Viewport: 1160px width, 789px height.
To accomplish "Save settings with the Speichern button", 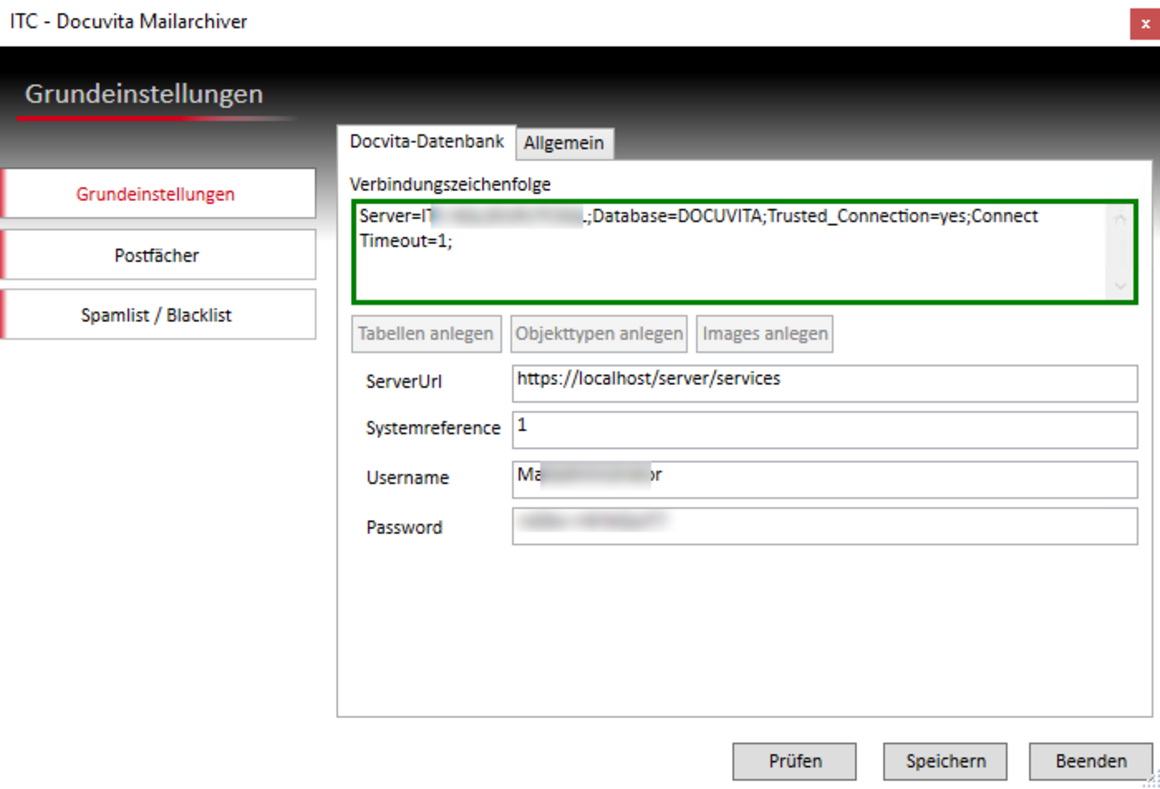I will 945,761.
